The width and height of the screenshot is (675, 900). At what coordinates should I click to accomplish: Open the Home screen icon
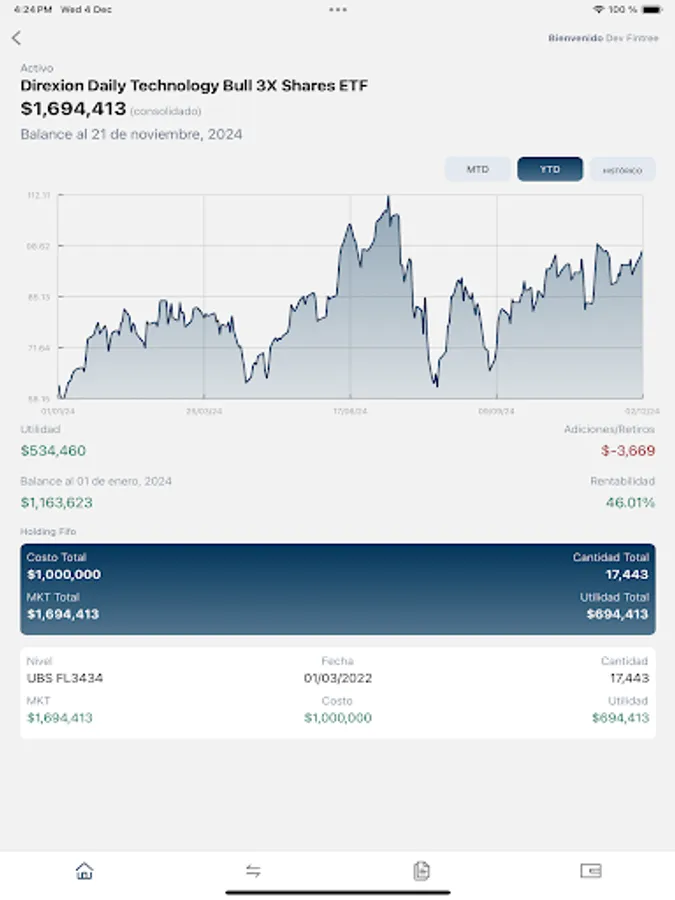[84, 871]
